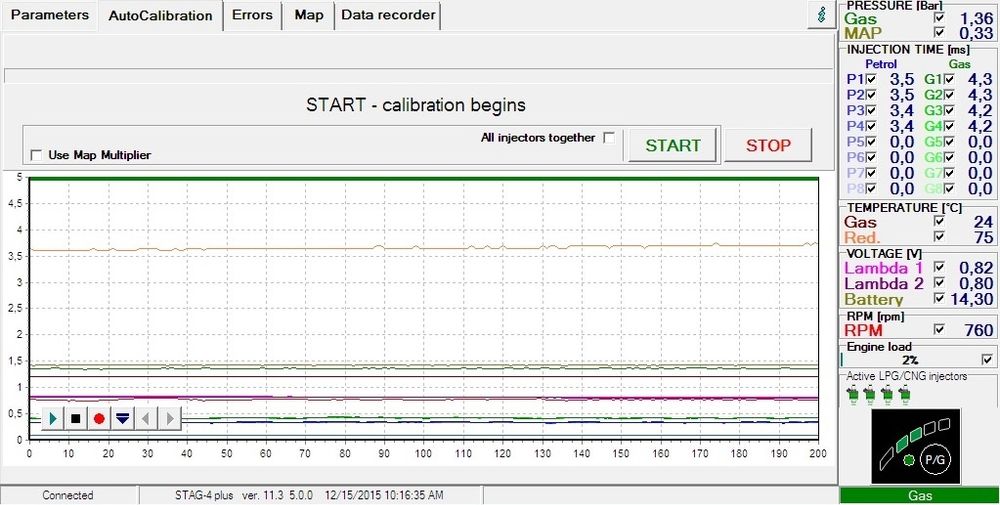The image size is (1000, 505).
Task: Toggle G4 gas injection checkbox
Action: pos(950,126)
